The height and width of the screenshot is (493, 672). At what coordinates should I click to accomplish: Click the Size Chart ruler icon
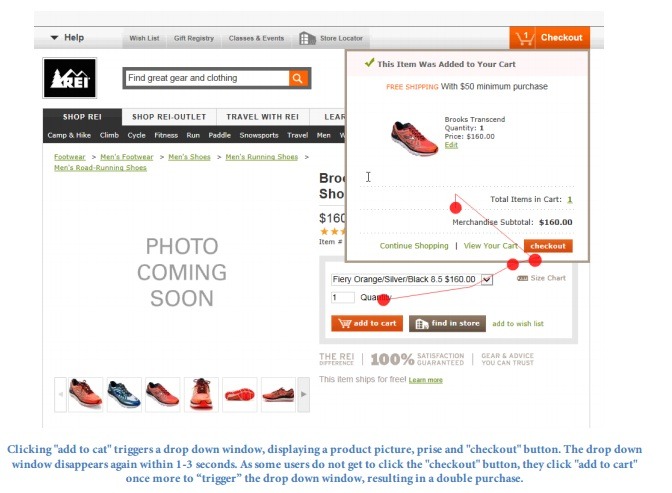coord(522,278)
